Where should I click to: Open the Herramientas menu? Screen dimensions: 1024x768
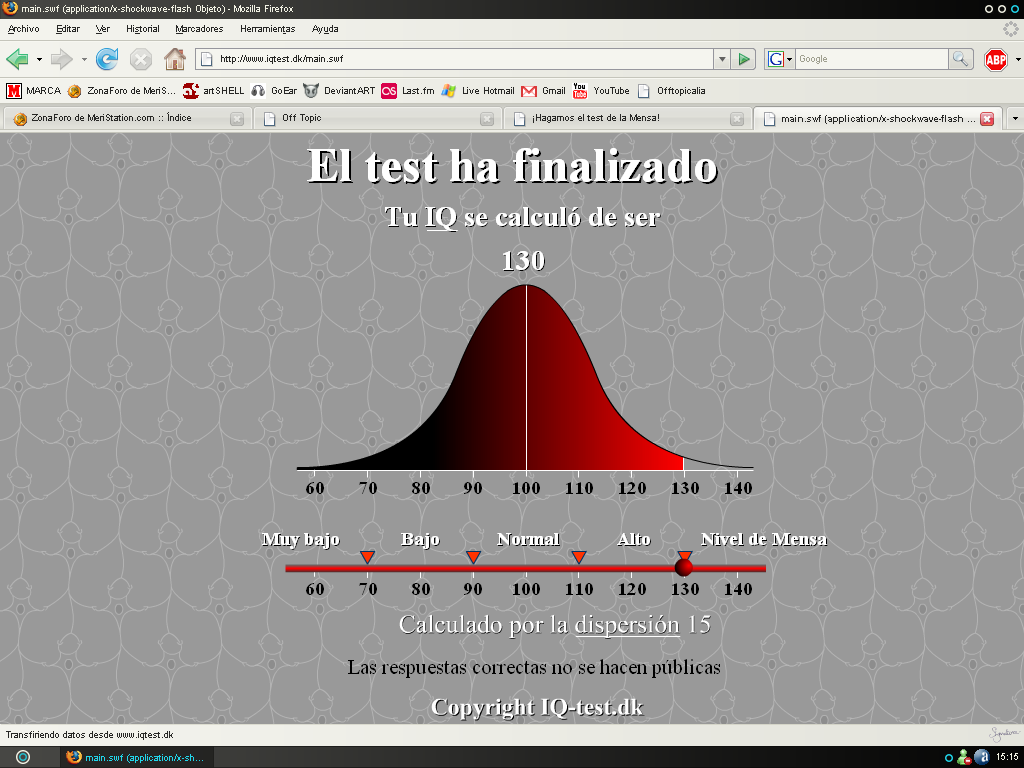267,29
